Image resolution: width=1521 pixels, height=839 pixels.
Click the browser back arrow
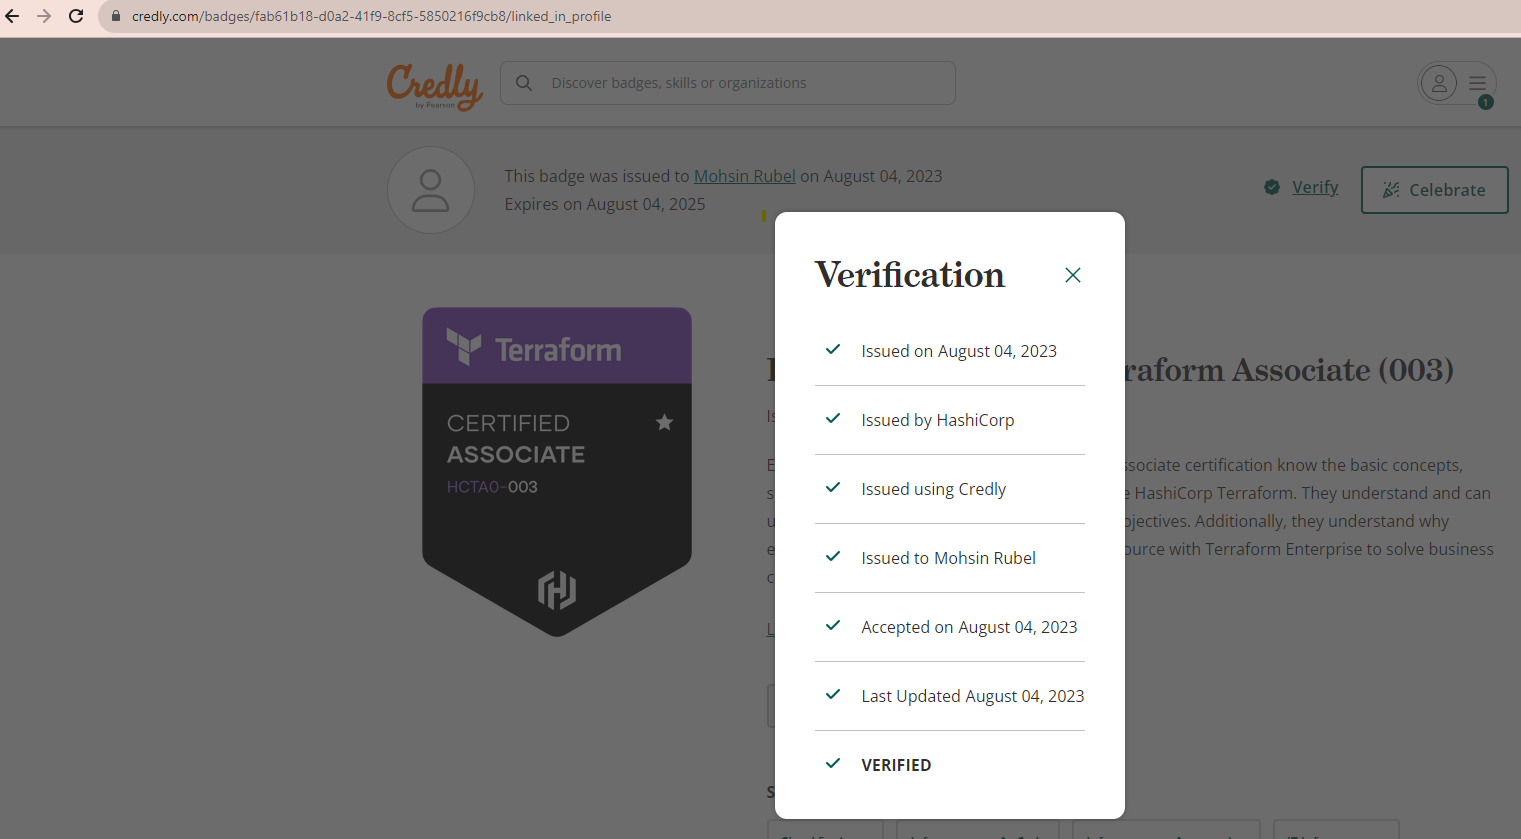[x=13, y=16]
